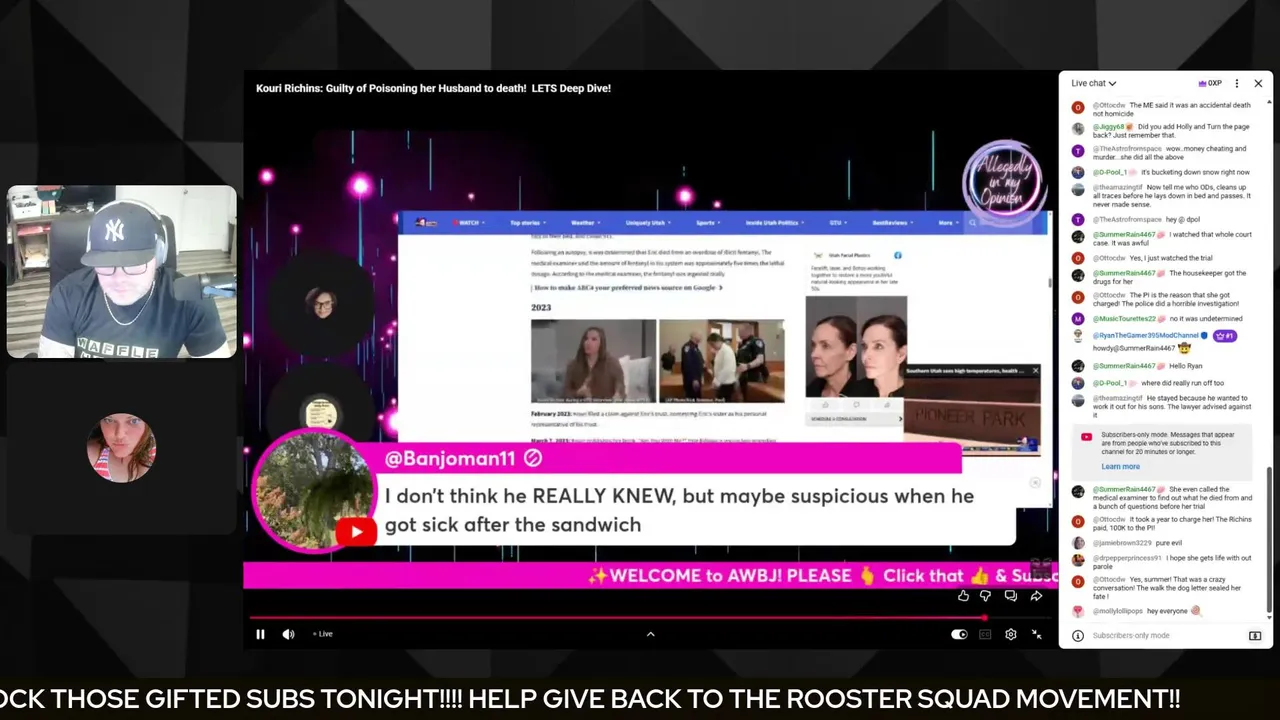Open @Ottocdw avatar on 'accidental death' message
Viewport: 1280px width, 720px height.
1078,108
